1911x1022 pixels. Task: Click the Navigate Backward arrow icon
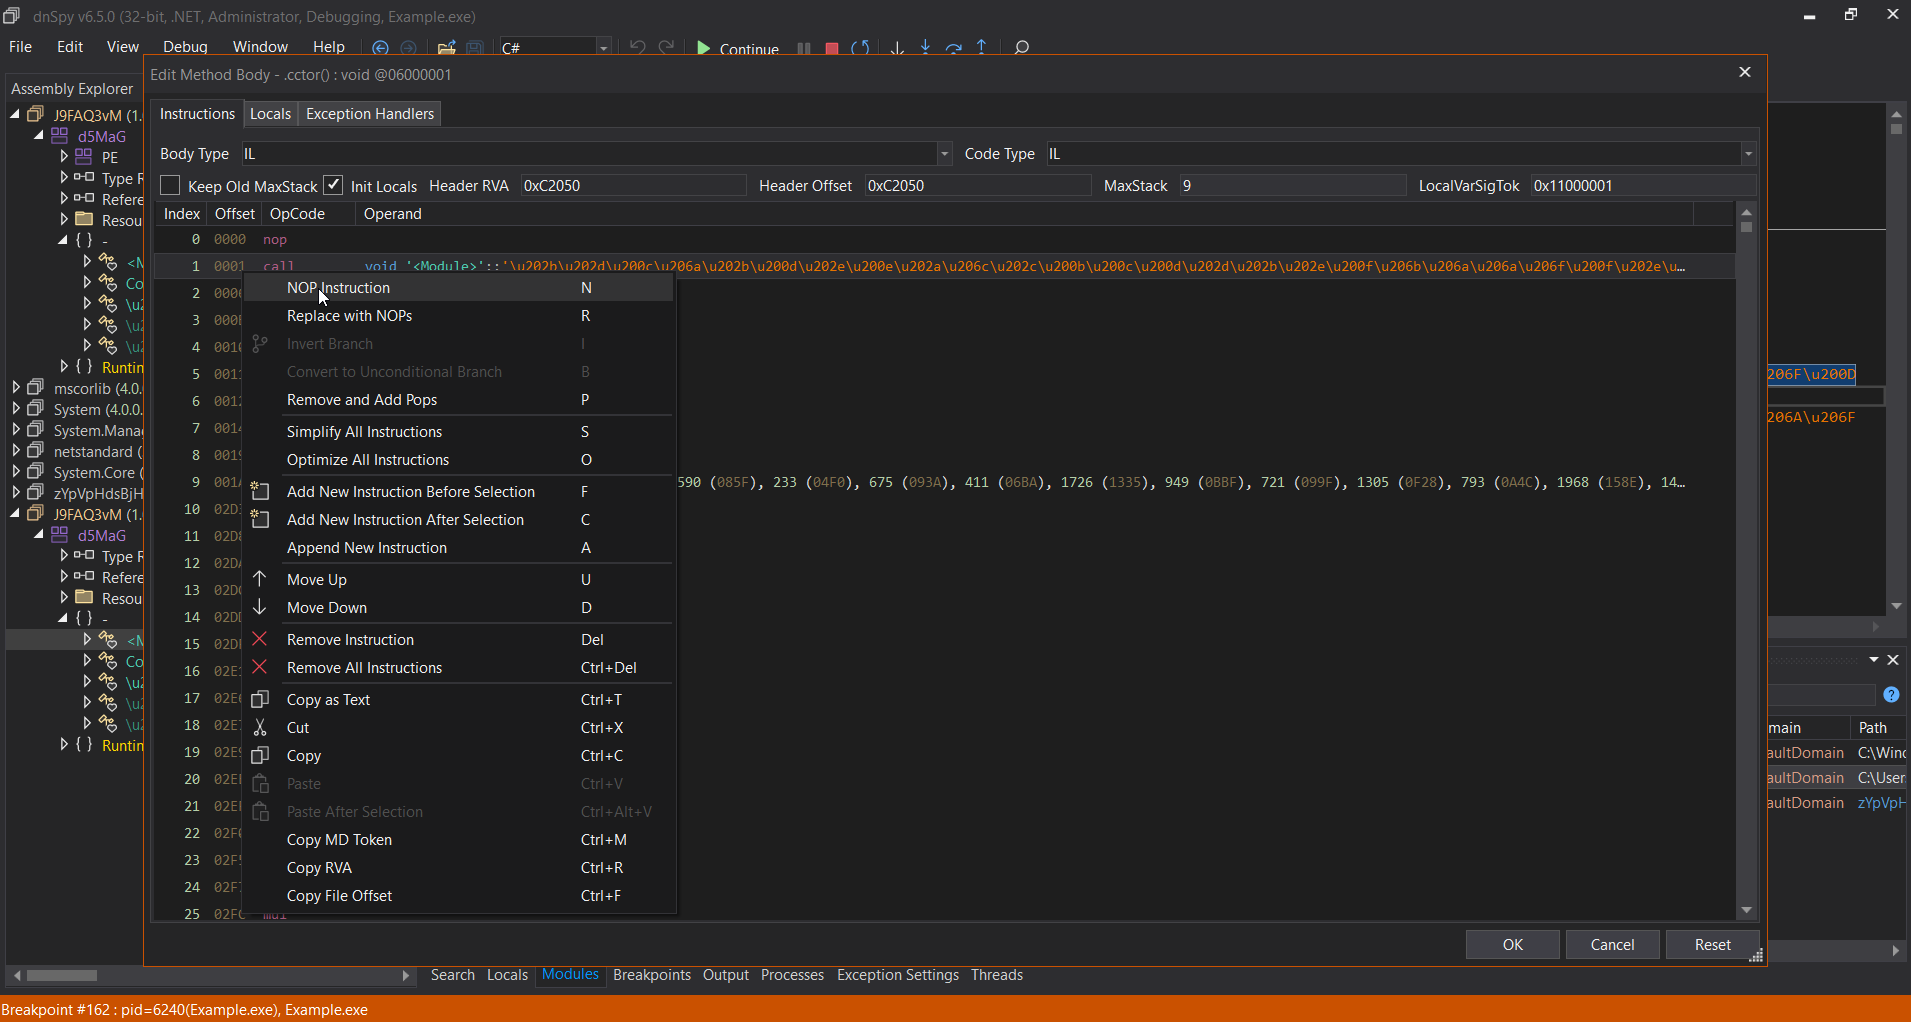pos(380,48)
